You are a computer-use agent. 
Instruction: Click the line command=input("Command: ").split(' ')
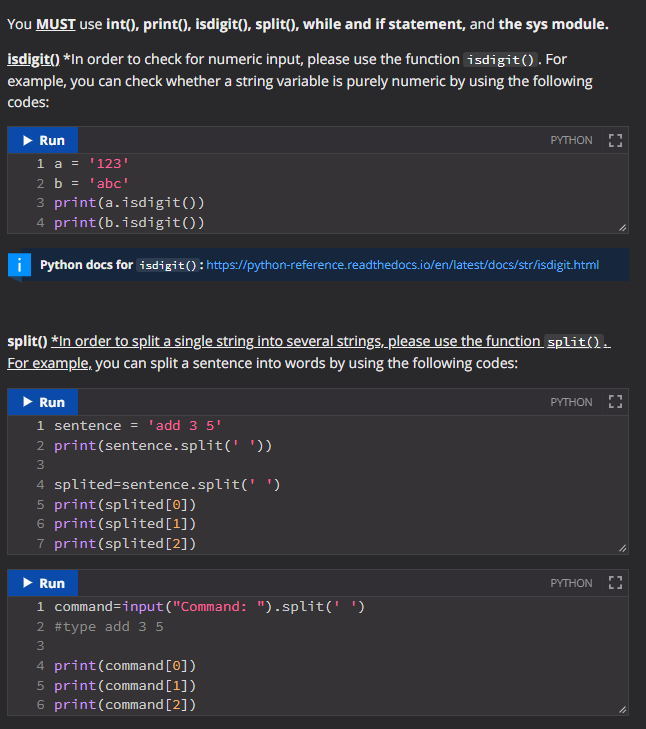click(209, 607)
